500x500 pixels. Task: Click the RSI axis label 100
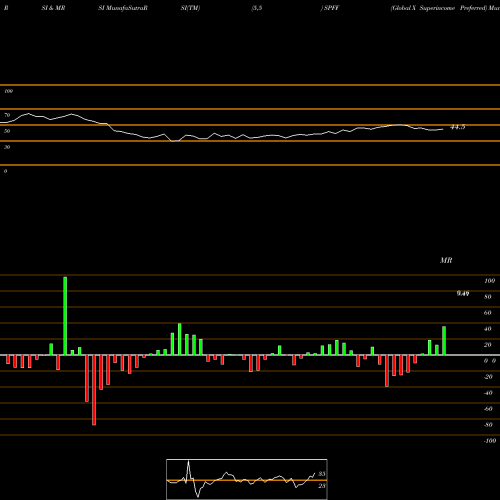point(8,91)
